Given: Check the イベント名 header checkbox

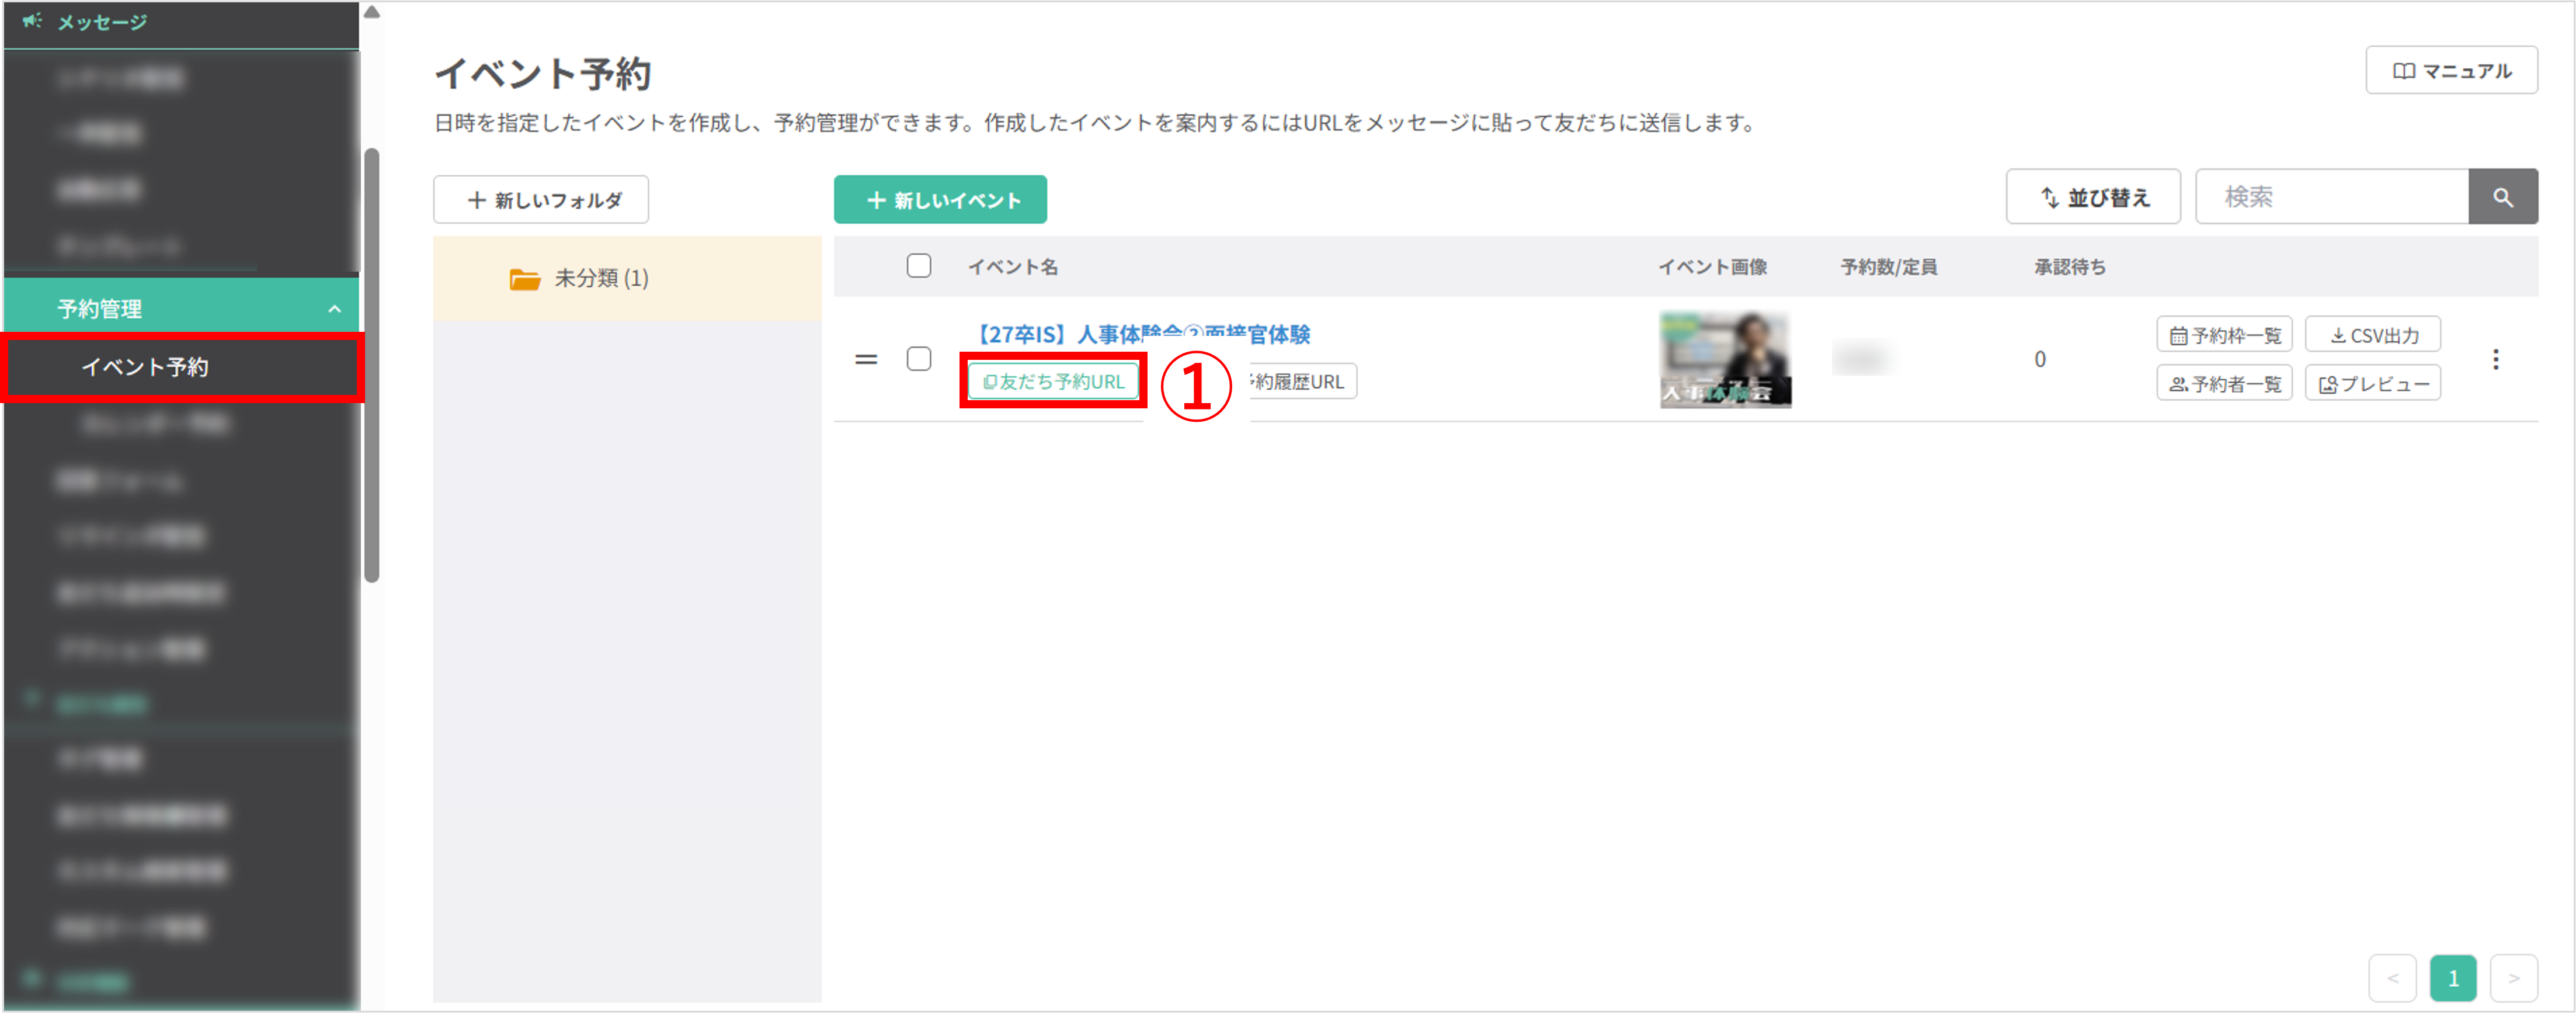Looking at the screenshot, I should [919, 265].
